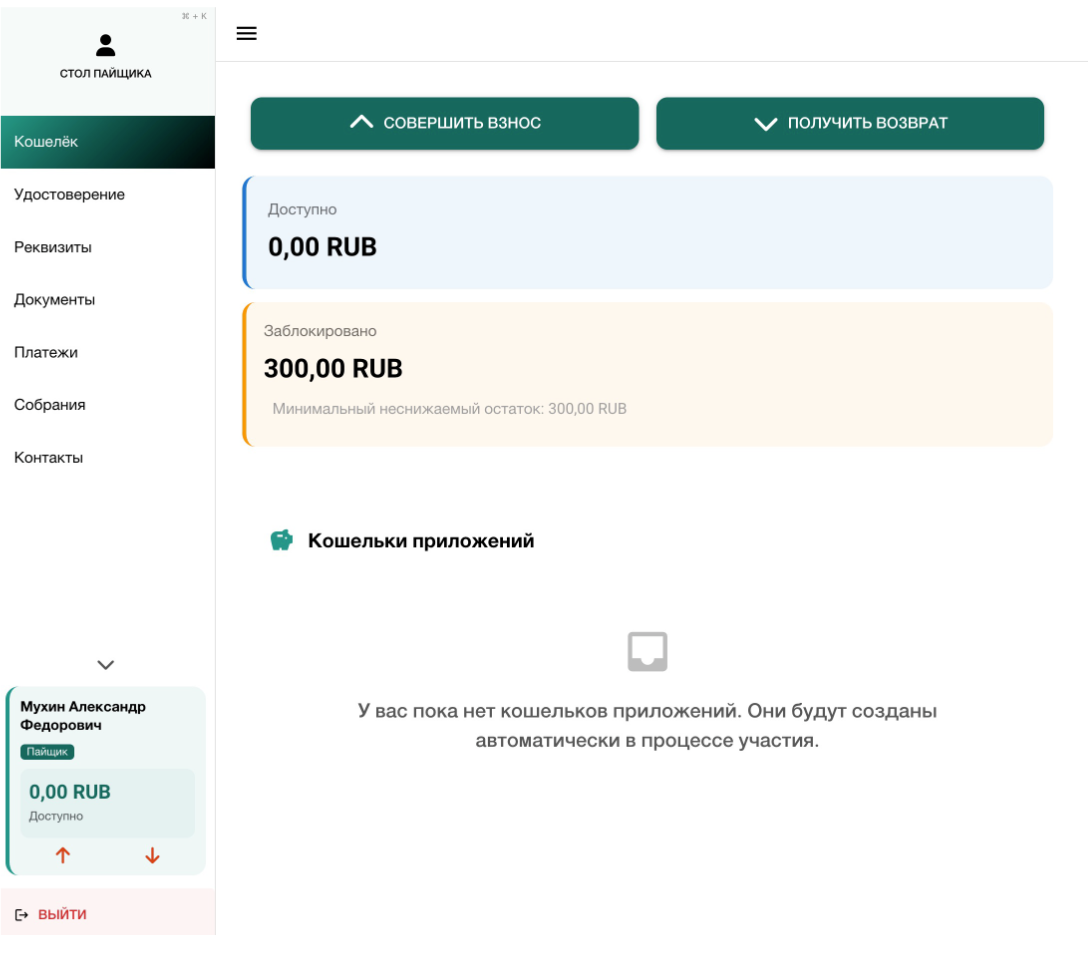
Task: Click the user avatar above СТОЛ ПАЙЩИКА
Action: tap(106, 45)
